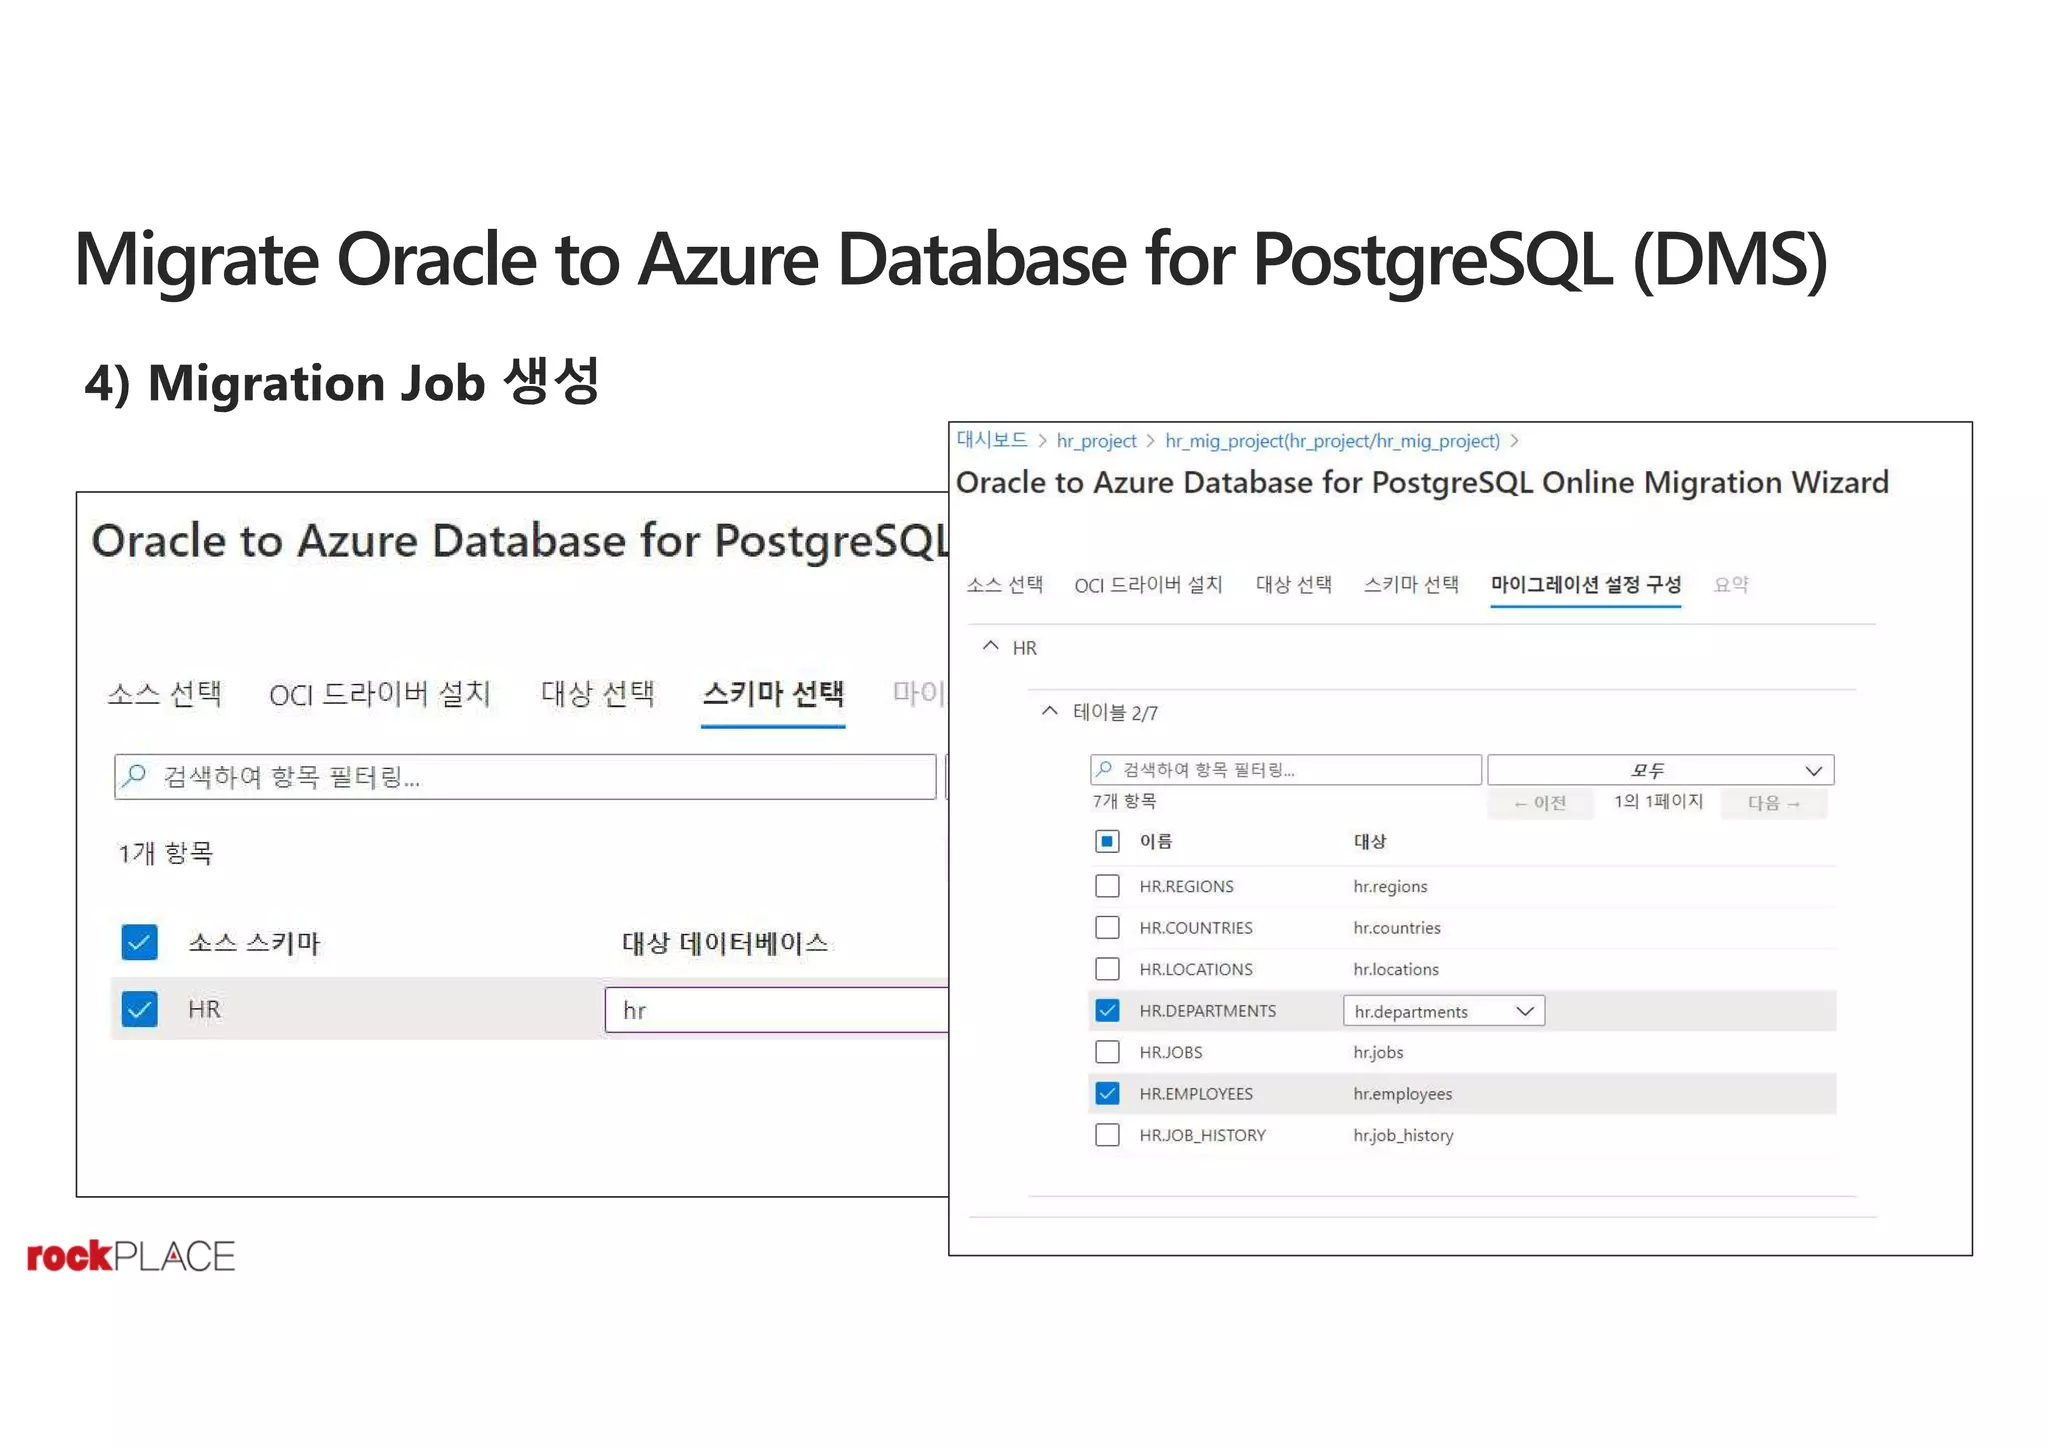Image resolution: width=2048 pixels, height=1447 pixels.
Task: Click the 다음 next page button
Action: [x=1774, y=803]
